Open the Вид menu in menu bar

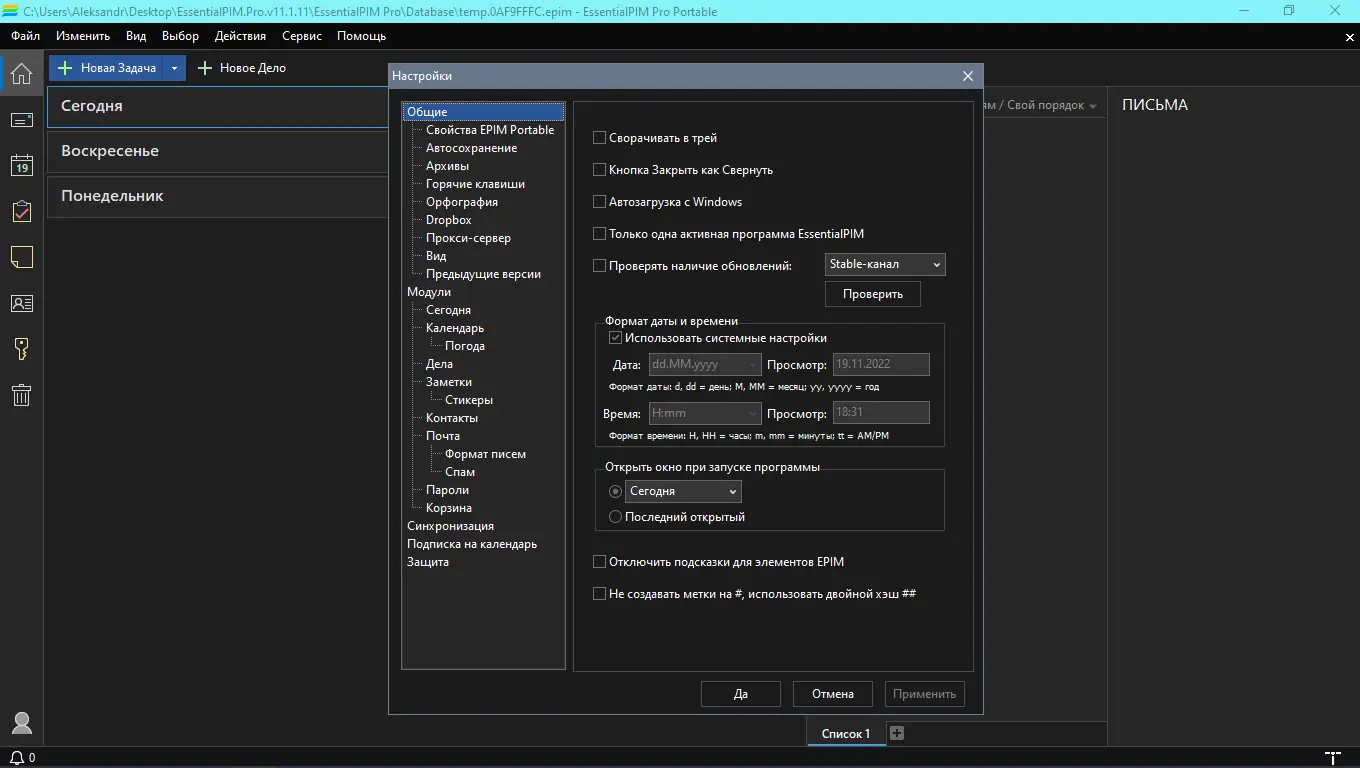coord(136,36)
